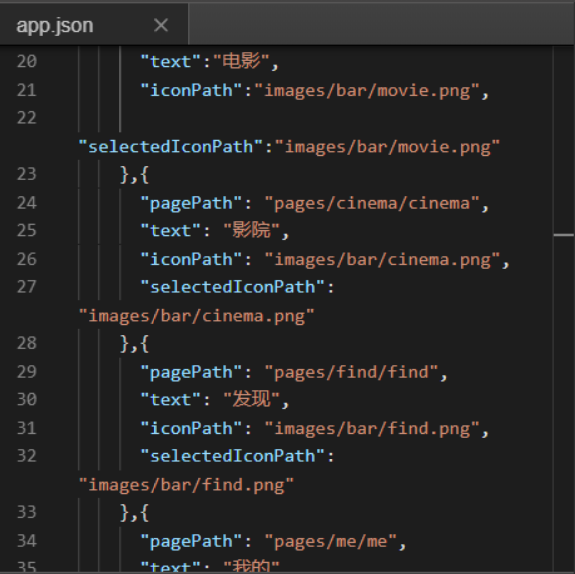Click the "images/bar/movie.png" selectedIconPath value
This screenshot has width=575, height=574.
[387, 147]
